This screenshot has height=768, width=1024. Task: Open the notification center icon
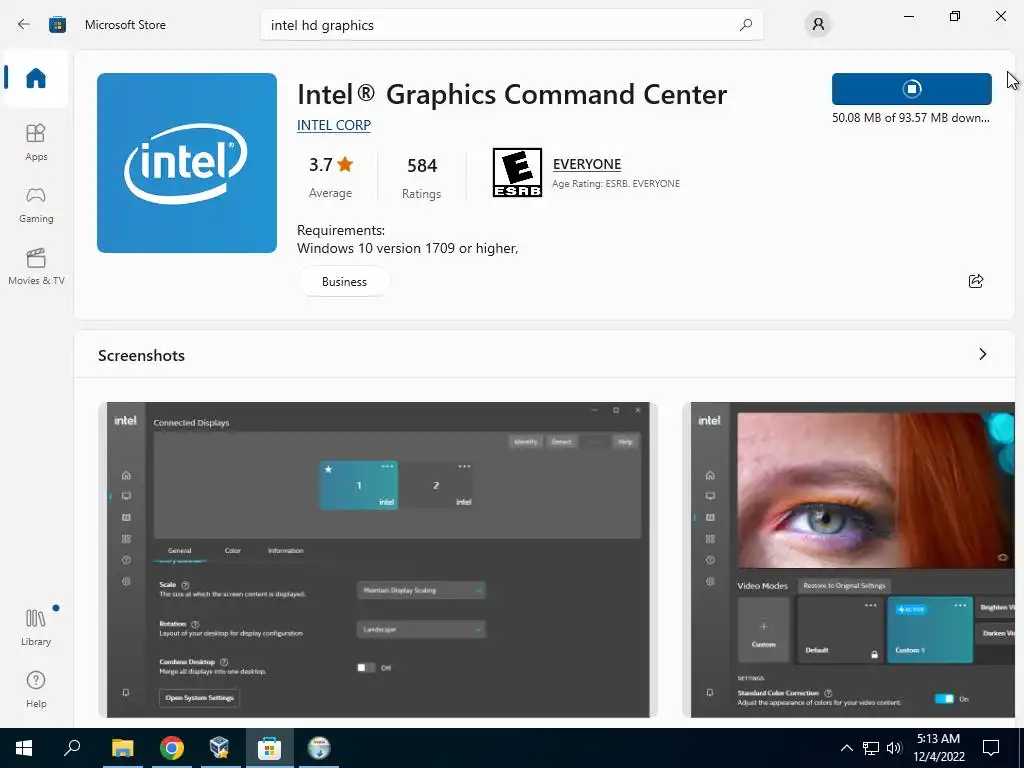click(x=991, y=748)
